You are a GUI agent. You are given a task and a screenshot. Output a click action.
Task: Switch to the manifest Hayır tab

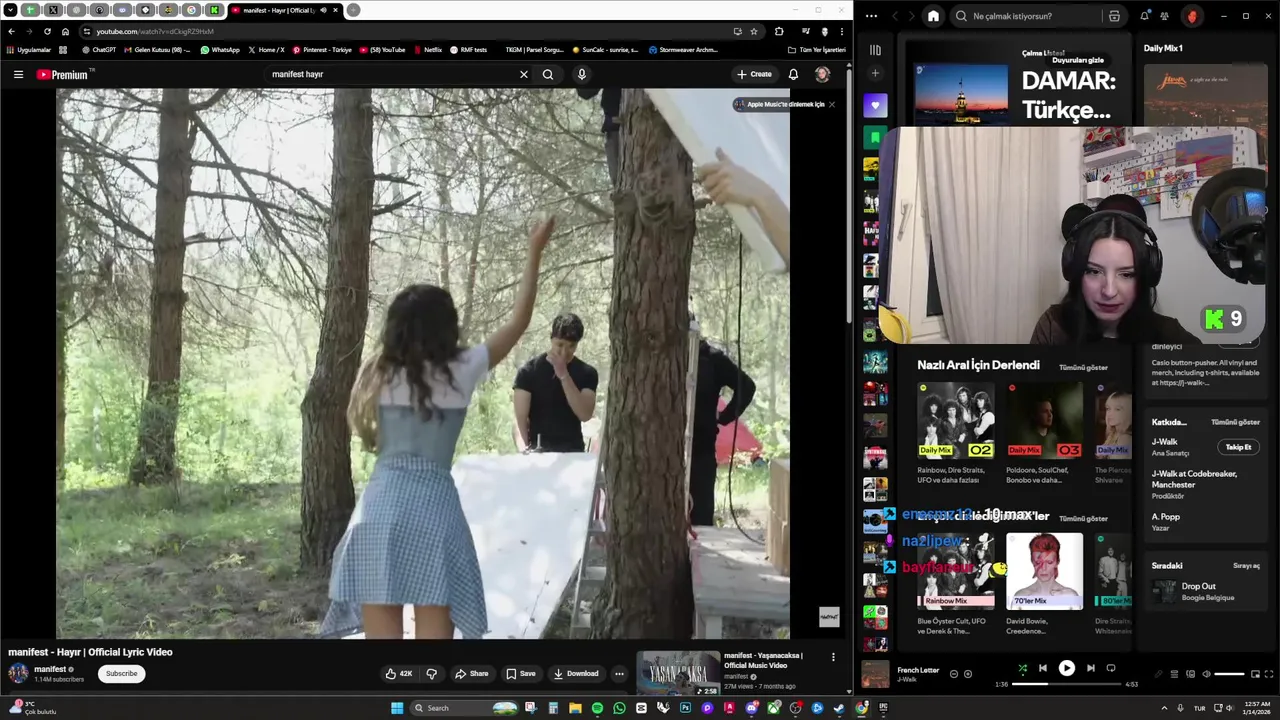pyautogui.click(x=285, y=10)
